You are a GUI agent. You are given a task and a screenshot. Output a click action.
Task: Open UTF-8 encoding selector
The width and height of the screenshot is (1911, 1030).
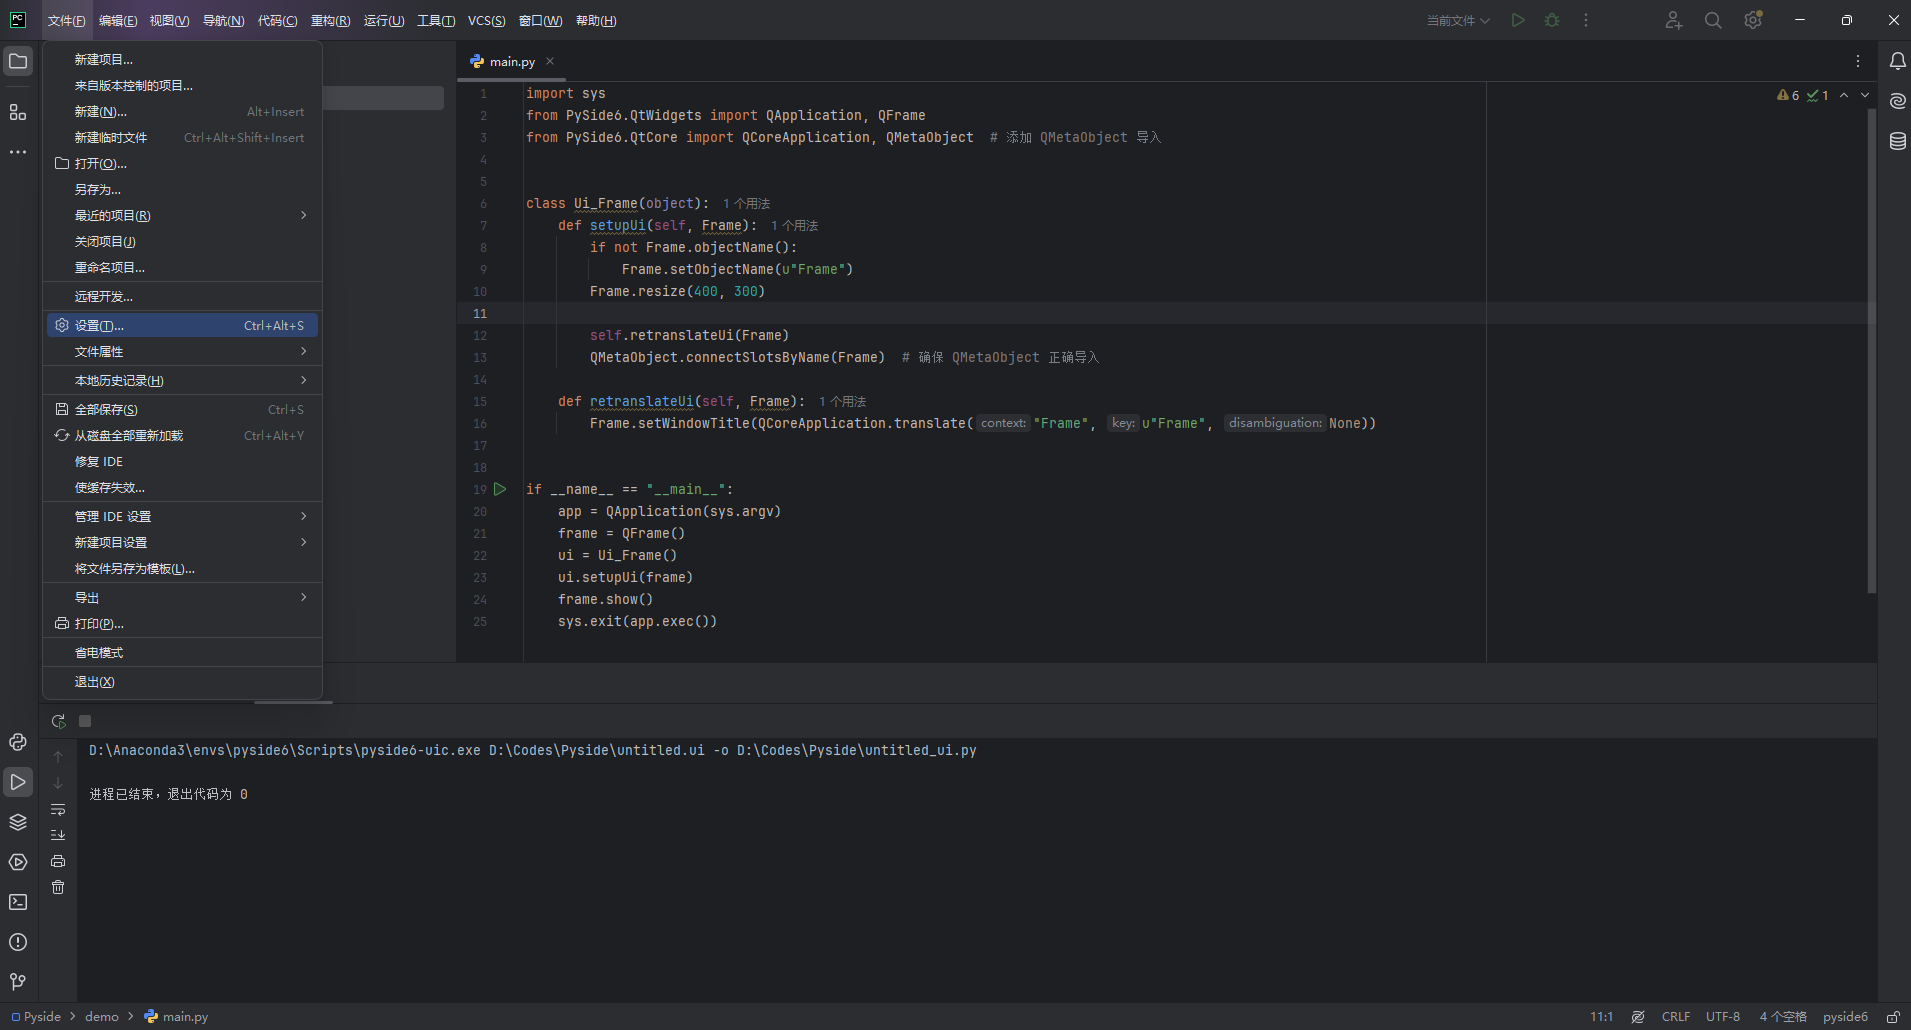[x=1723, y=1016]
